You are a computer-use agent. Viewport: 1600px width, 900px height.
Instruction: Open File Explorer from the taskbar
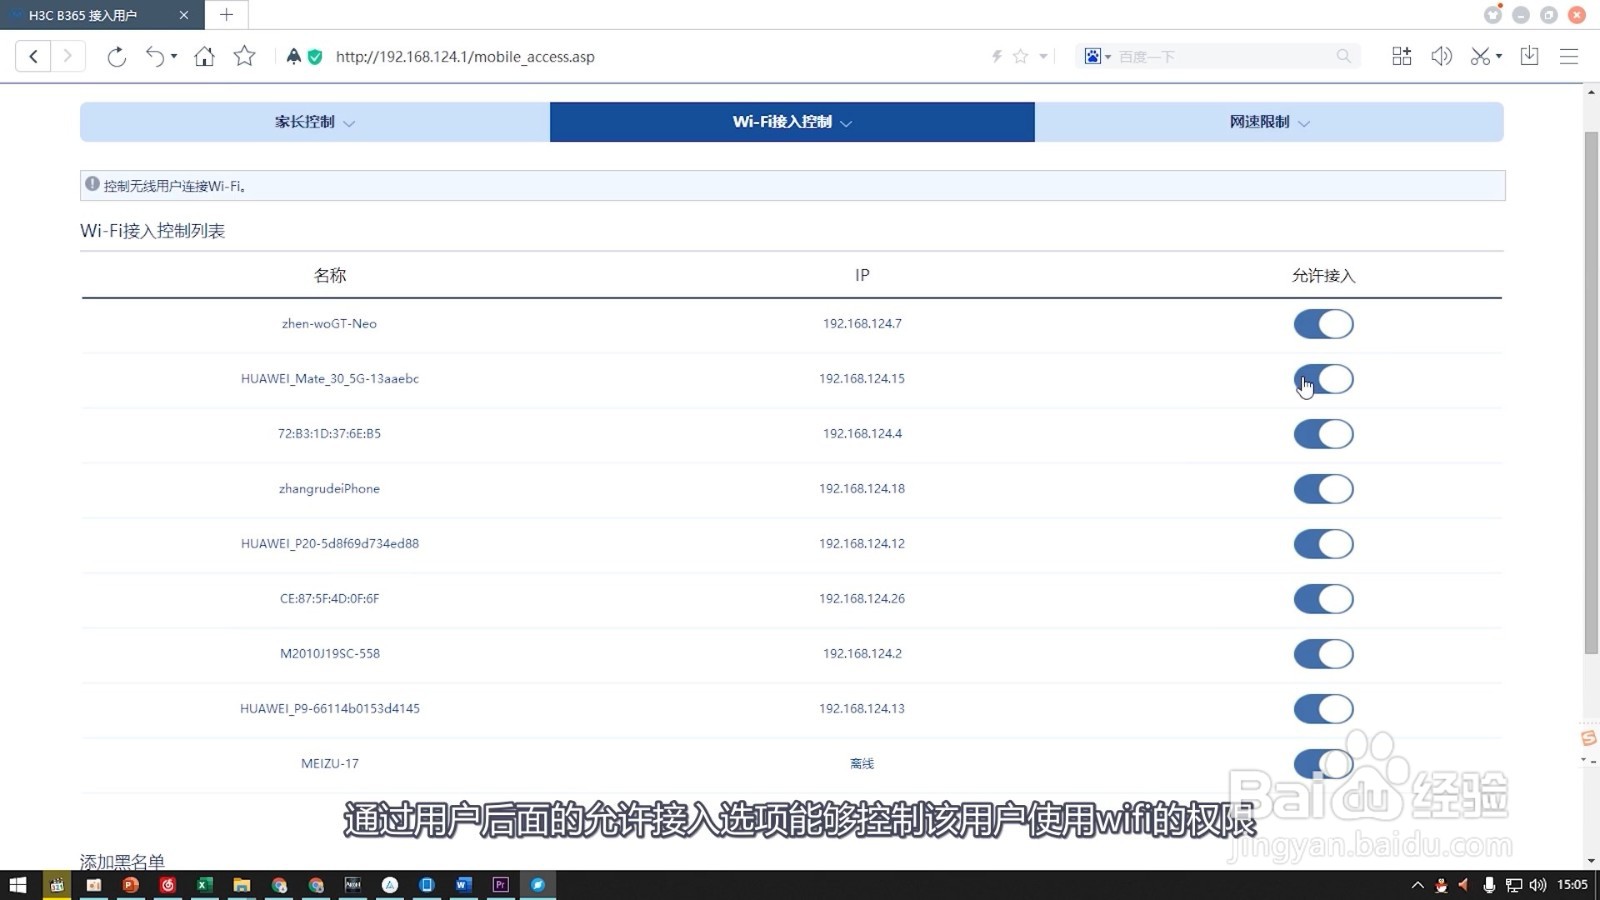coord(241,885)
